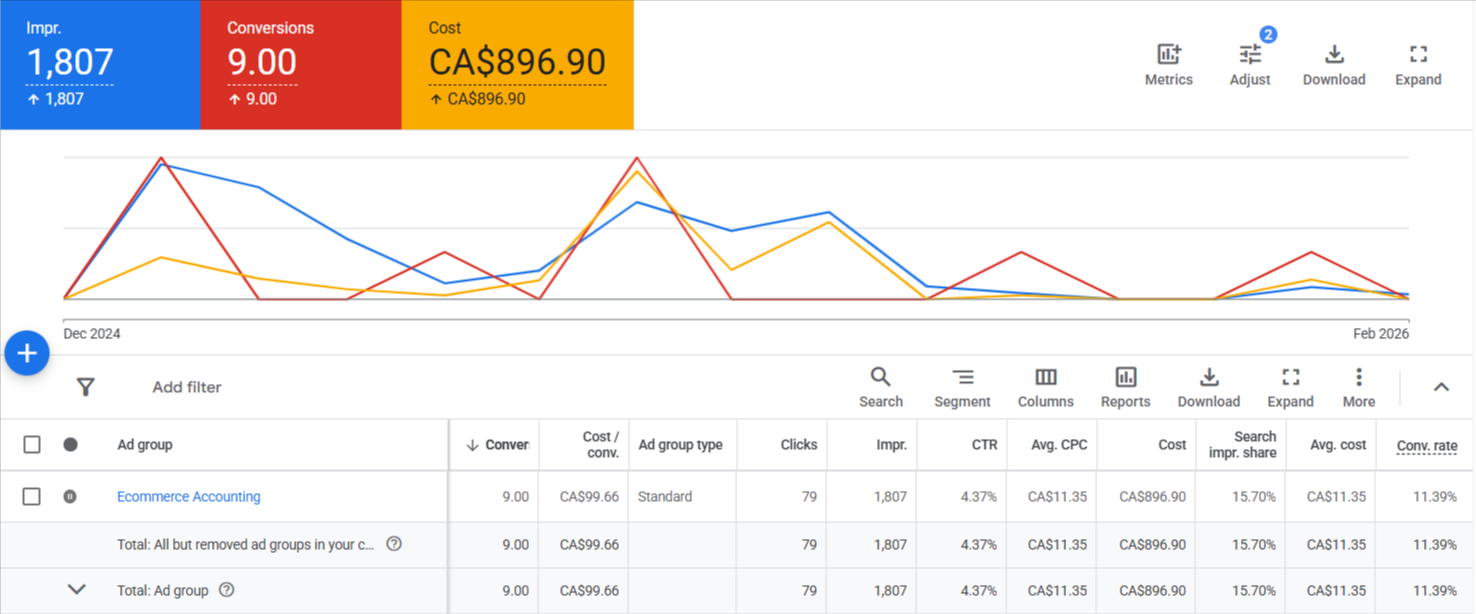Click the filter funnel icon
Screen dimensions: 1476x614
pyautogui.click(x=86, y=387)
